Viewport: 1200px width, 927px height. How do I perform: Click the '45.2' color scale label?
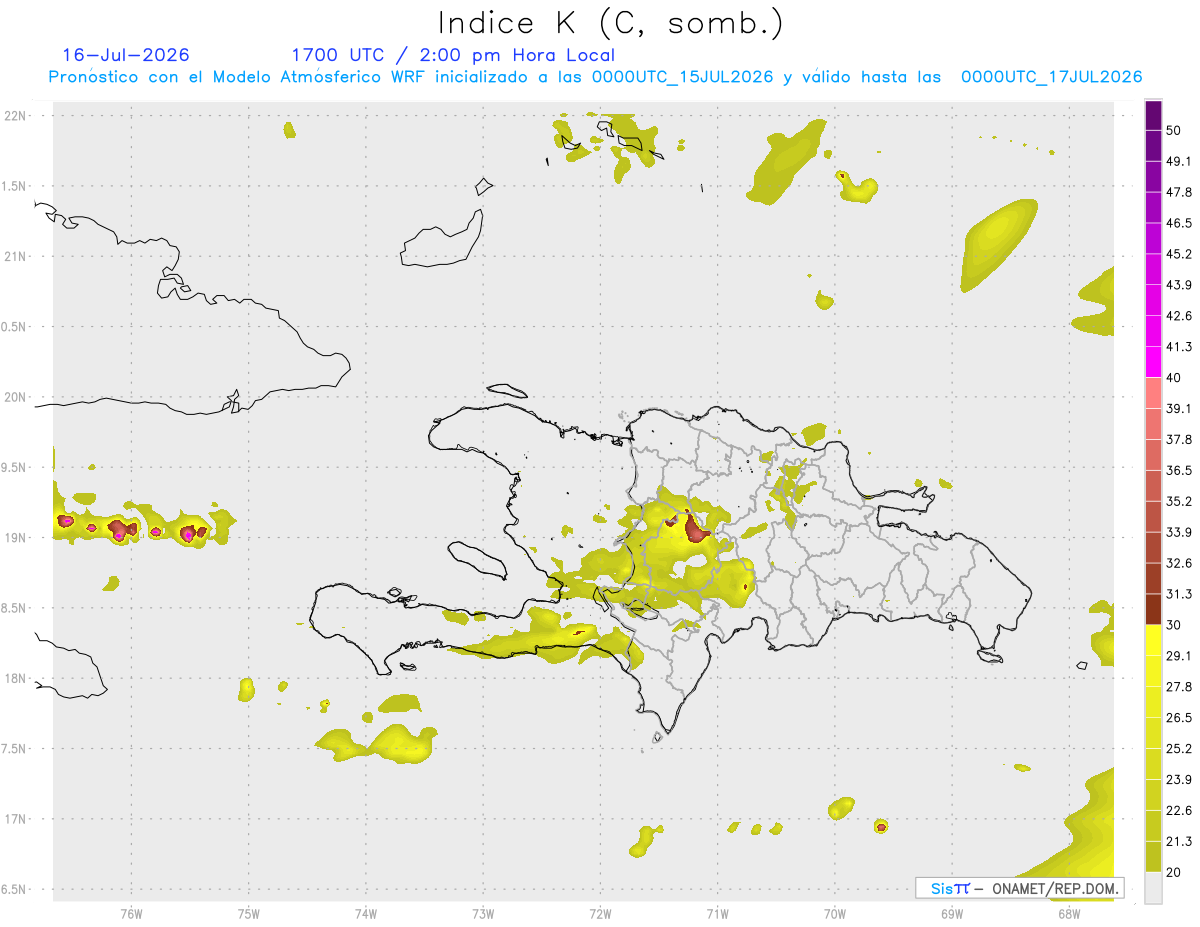[1179, 254]
